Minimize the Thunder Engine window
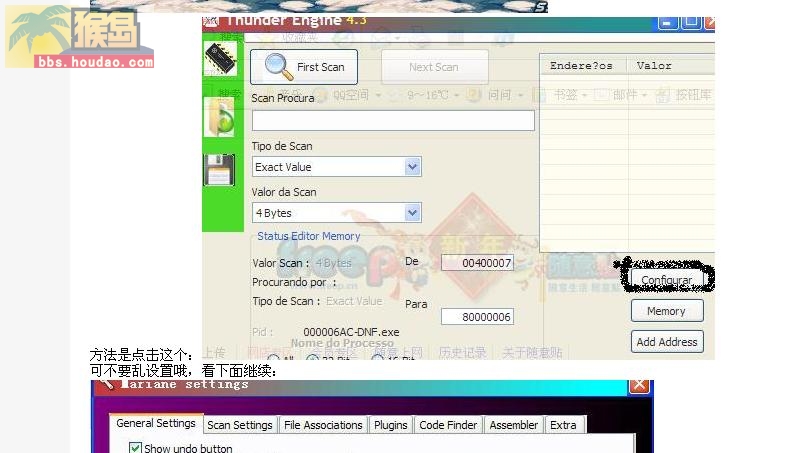The image size is (794, 453). [x=667, y=23]
